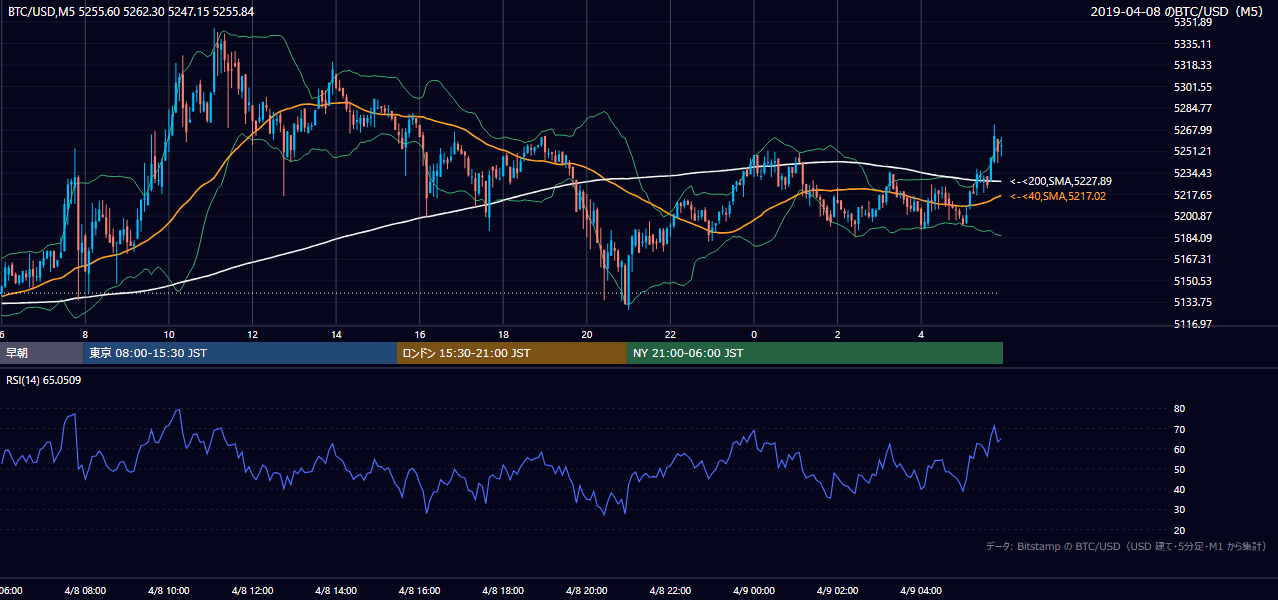Click the ロンドン 15:30-21:00 JST session bar
1278x600 pixels.
pyautogui.click(x=512, y=353)
